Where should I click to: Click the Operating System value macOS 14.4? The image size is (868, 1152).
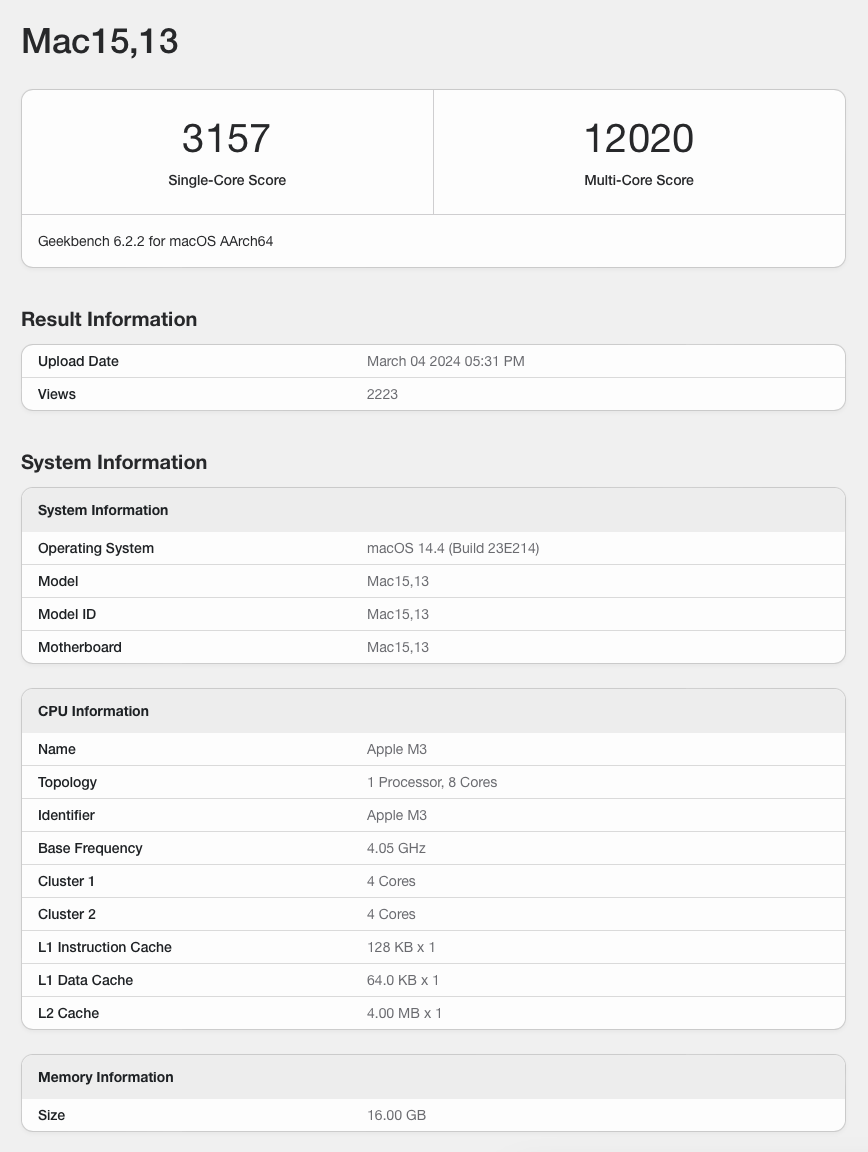453,548
